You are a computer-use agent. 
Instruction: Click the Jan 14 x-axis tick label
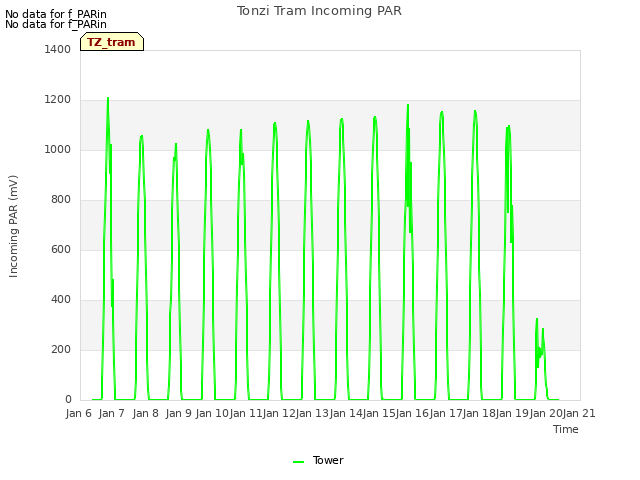(x=346, y=413)
